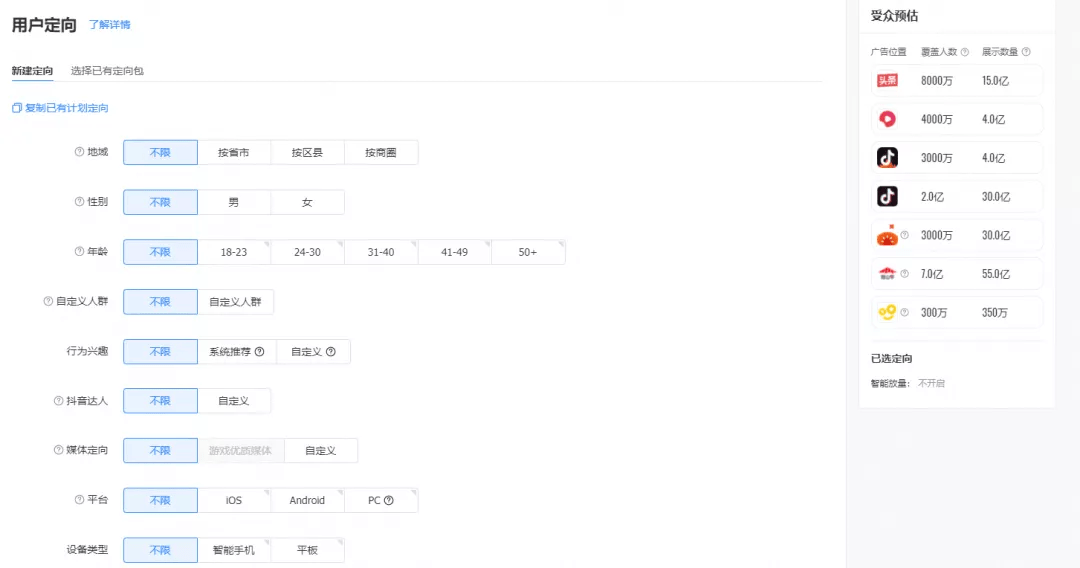This screenshot has width=1080, height=568.
Task: Choose 自定义 for 抖音达人
Action: (234, 401)
